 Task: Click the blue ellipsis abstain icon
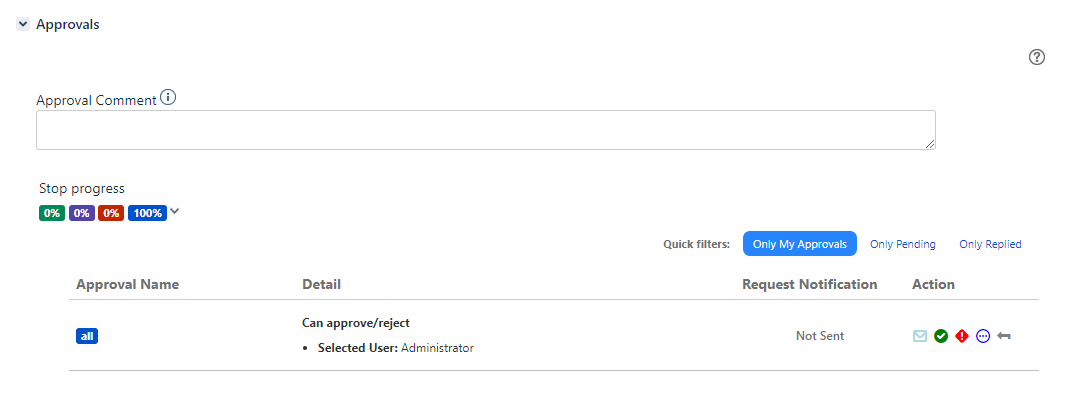pos(983,336)
